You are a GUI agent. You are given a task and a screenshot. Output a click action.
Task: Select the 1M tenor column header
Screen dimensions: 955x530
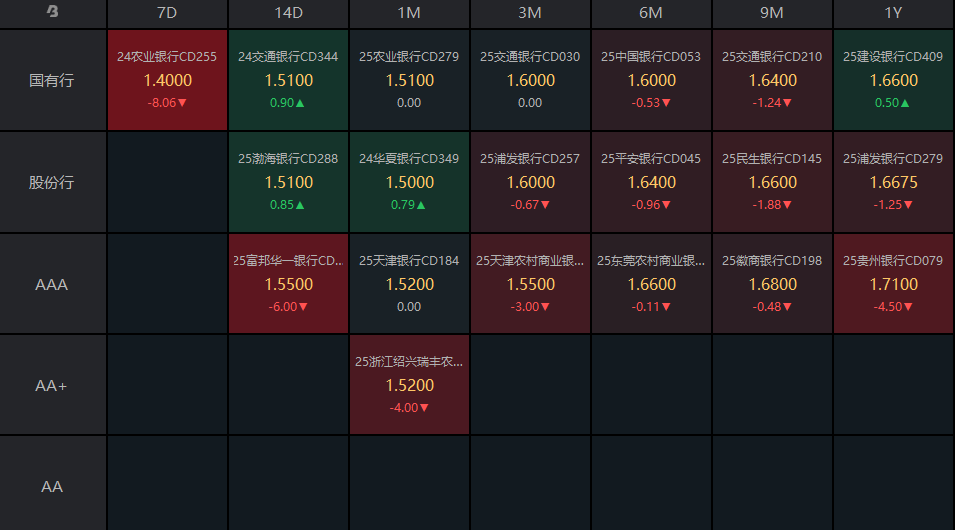(409, 13)
